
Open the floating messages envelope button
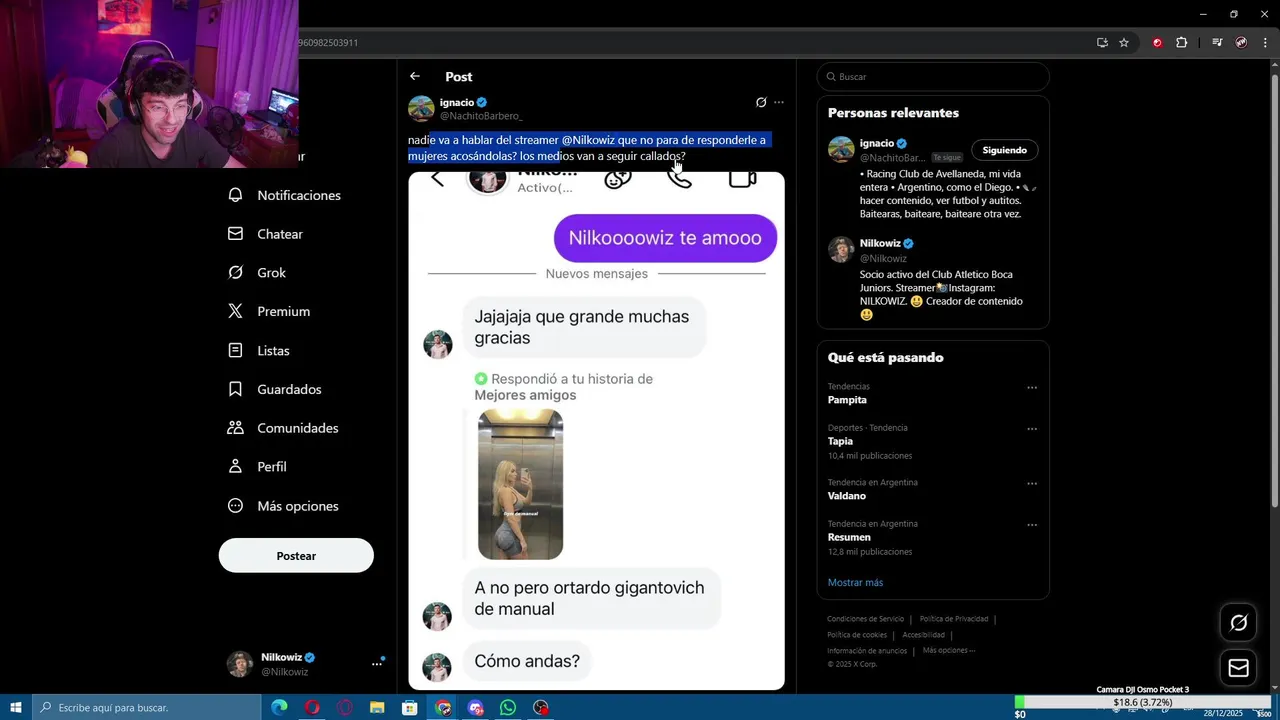pyautogui.click(x=1238, y=668)
